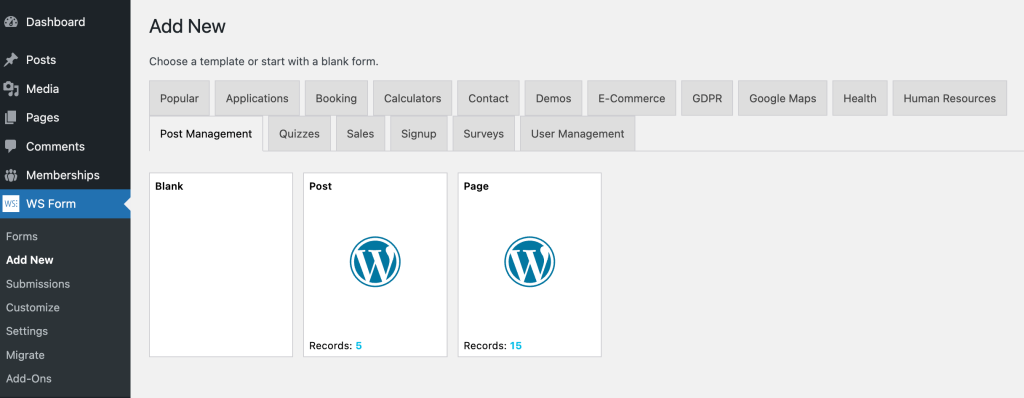
Task: Click the Comments speech bubble icon
Action: 10,146
